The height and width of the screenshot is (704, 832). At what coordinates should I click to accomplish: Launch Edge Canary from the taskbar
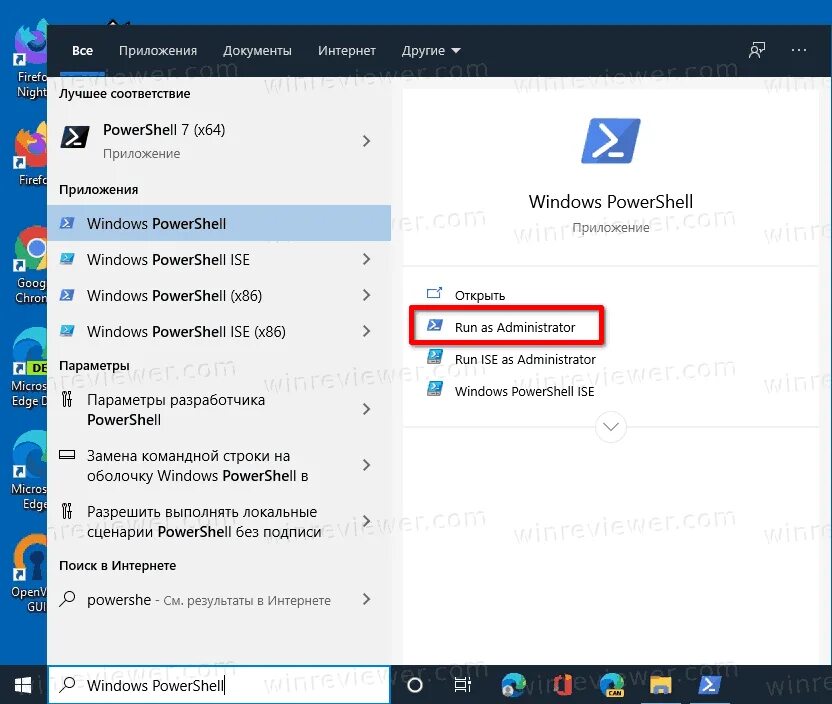(x=612, y=685)
